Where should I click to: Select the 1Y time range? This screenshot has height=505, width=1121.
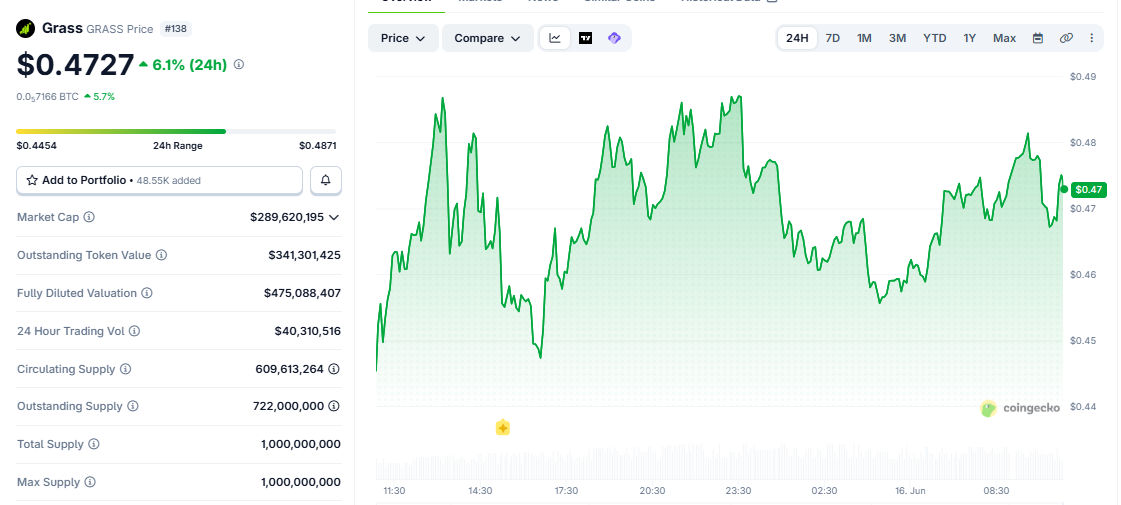point(969,38)
